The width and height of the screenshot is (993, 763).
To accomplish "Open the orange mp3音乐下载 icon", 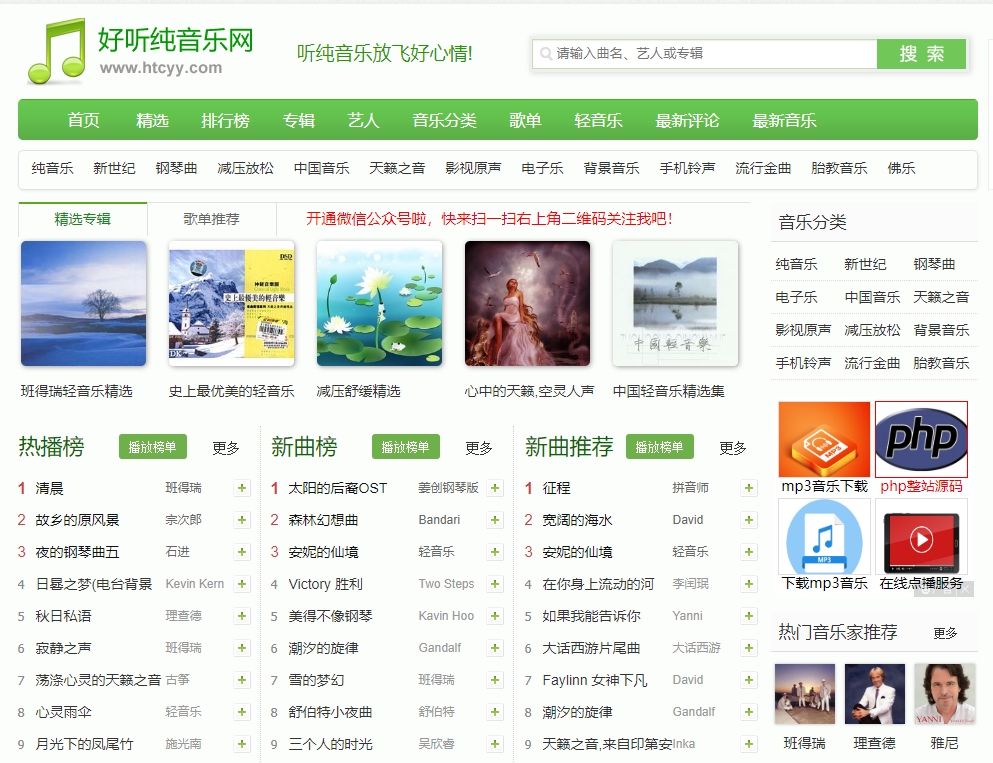I will click(x=824, y=440).
